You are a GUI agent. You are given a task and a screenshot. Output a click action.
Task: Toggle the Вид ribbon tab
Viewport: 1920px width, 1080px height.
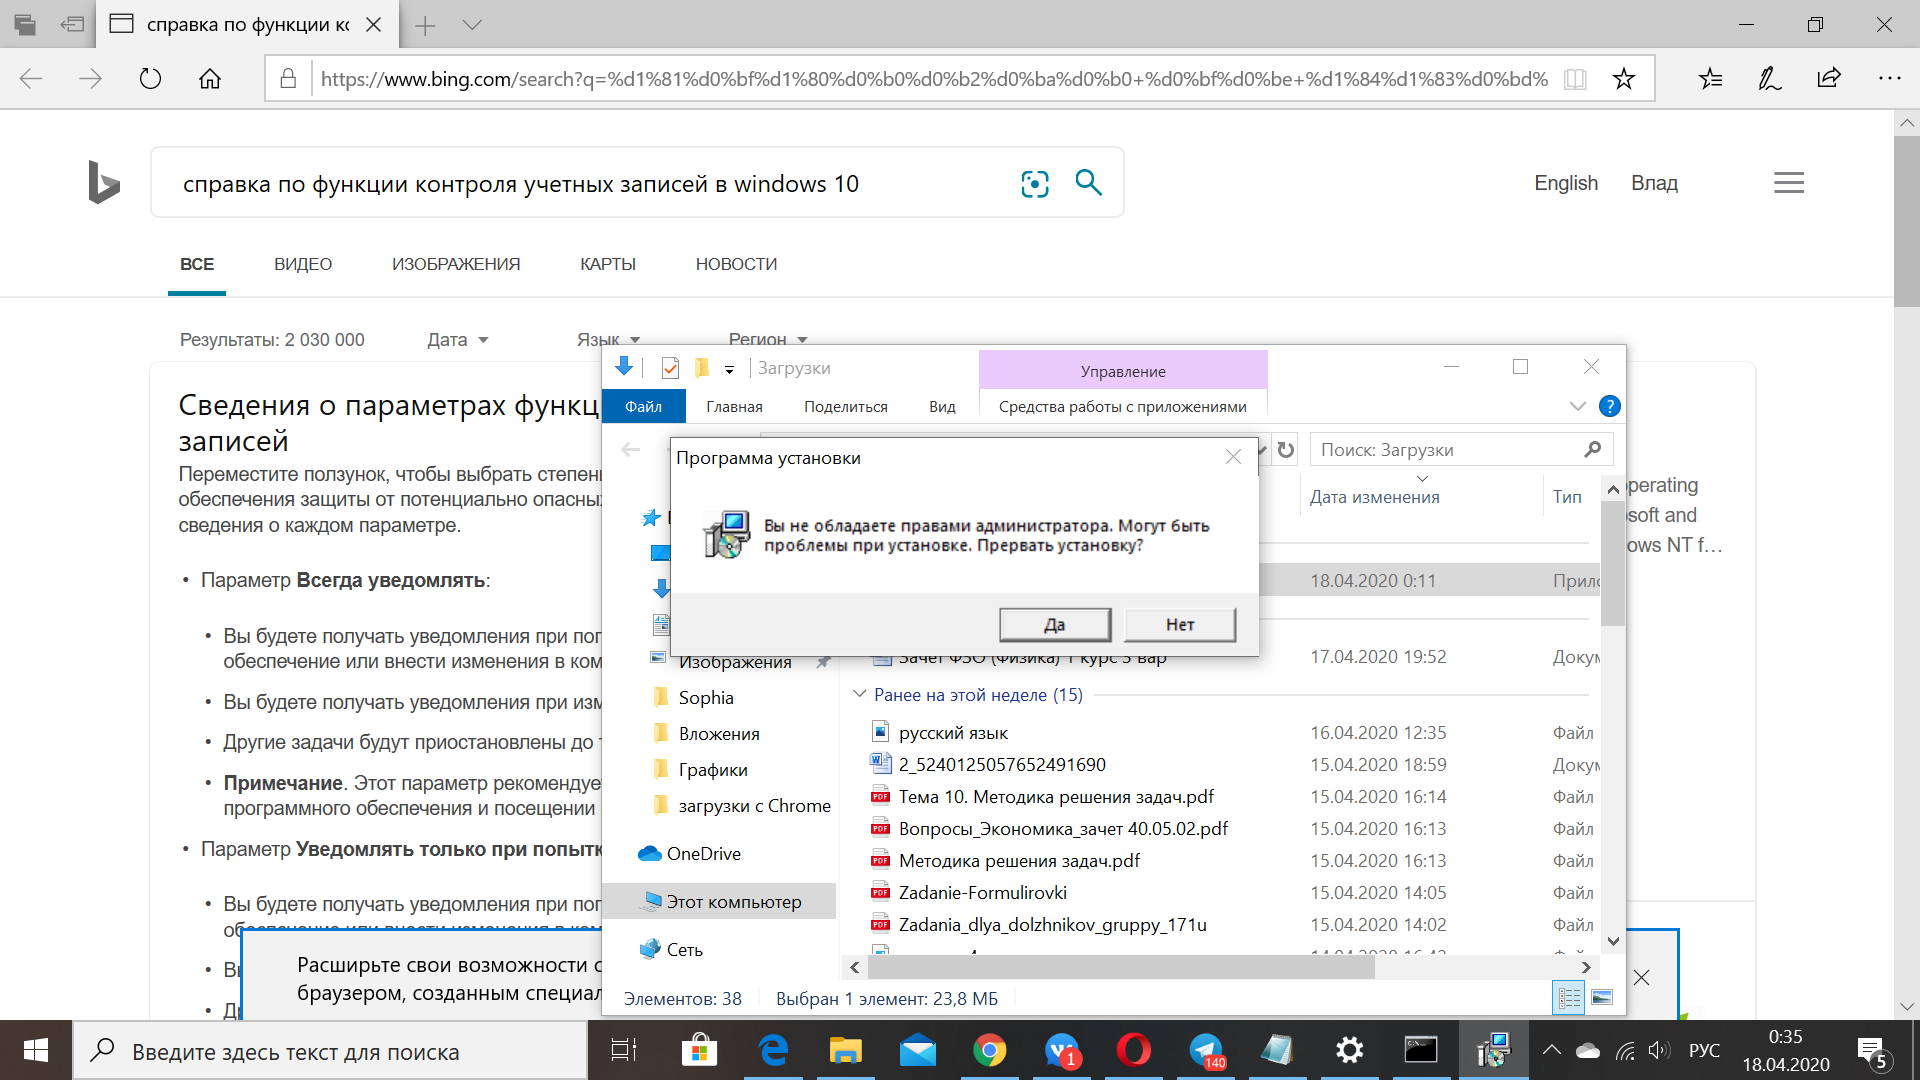(942, 406)
